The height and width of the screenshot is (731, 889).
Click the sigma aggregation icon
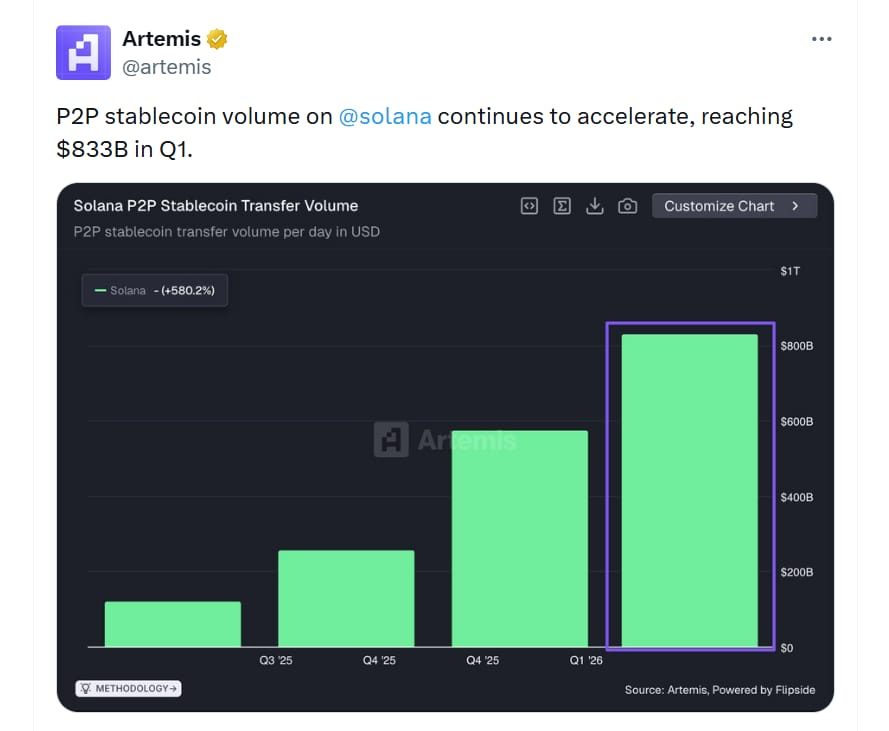click(x=562, y=206)
